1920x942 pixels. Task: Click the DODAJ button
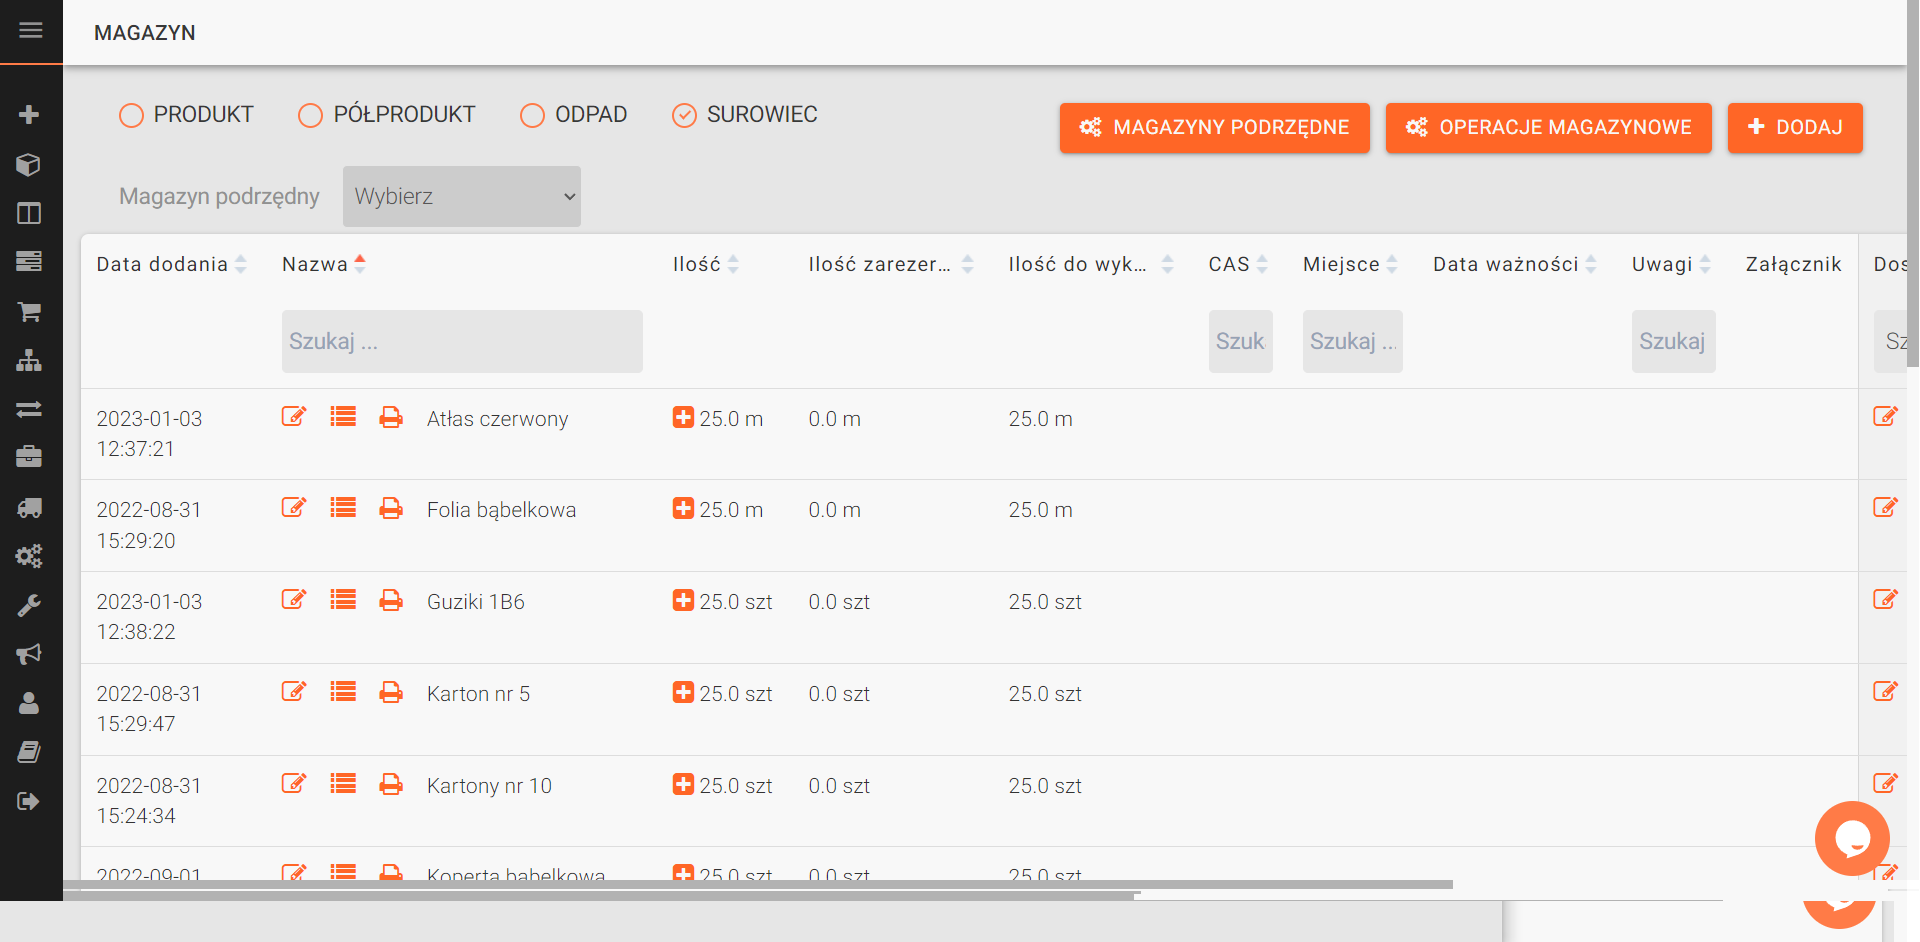[1794, 128]
